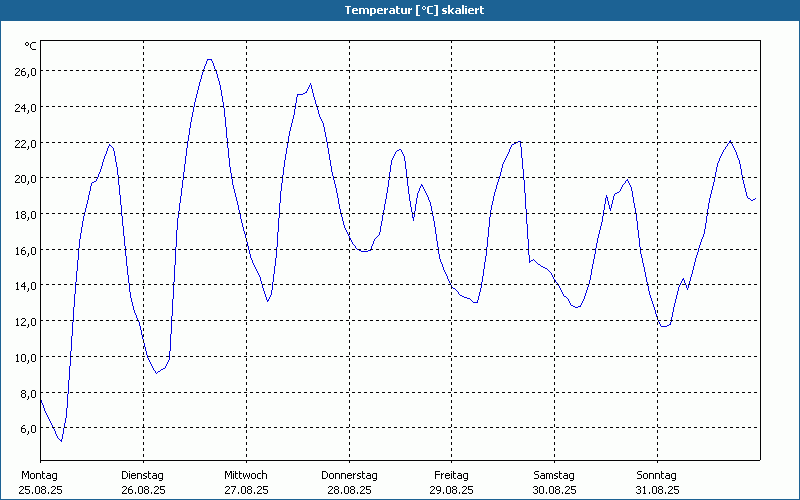
Task: Click the °C unit label above the y-axis
Action: (30, 46)
